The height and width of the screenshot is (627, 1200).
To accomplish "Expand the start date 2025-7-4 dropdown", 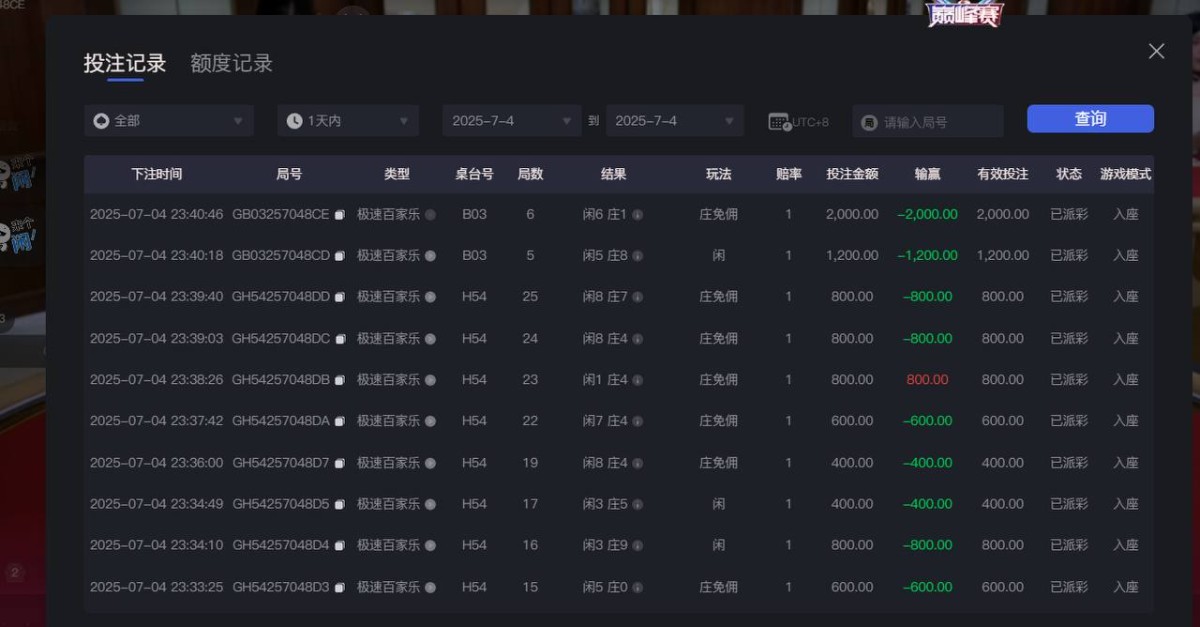I will pyautogui.click(x=511, y=120).
